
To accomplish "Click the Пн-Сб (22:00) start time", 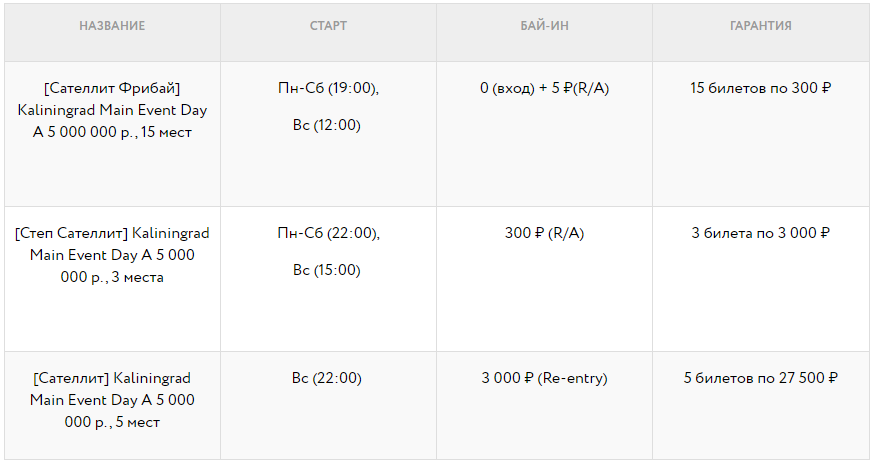I will point(328,233).
